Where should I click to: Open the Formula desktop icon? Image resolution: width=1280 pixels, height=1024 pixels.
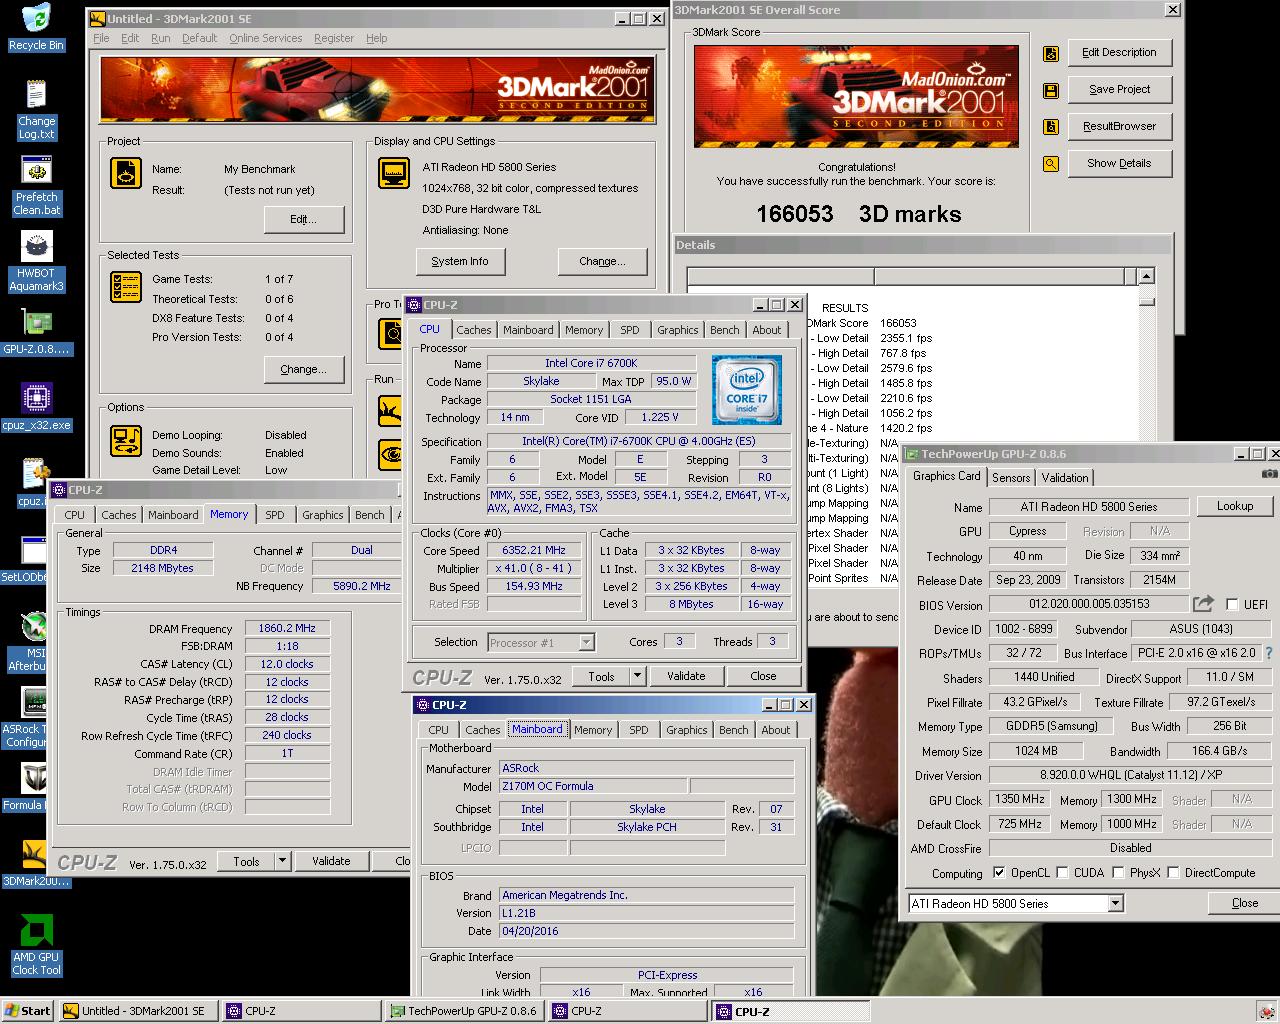pos(33,779)
